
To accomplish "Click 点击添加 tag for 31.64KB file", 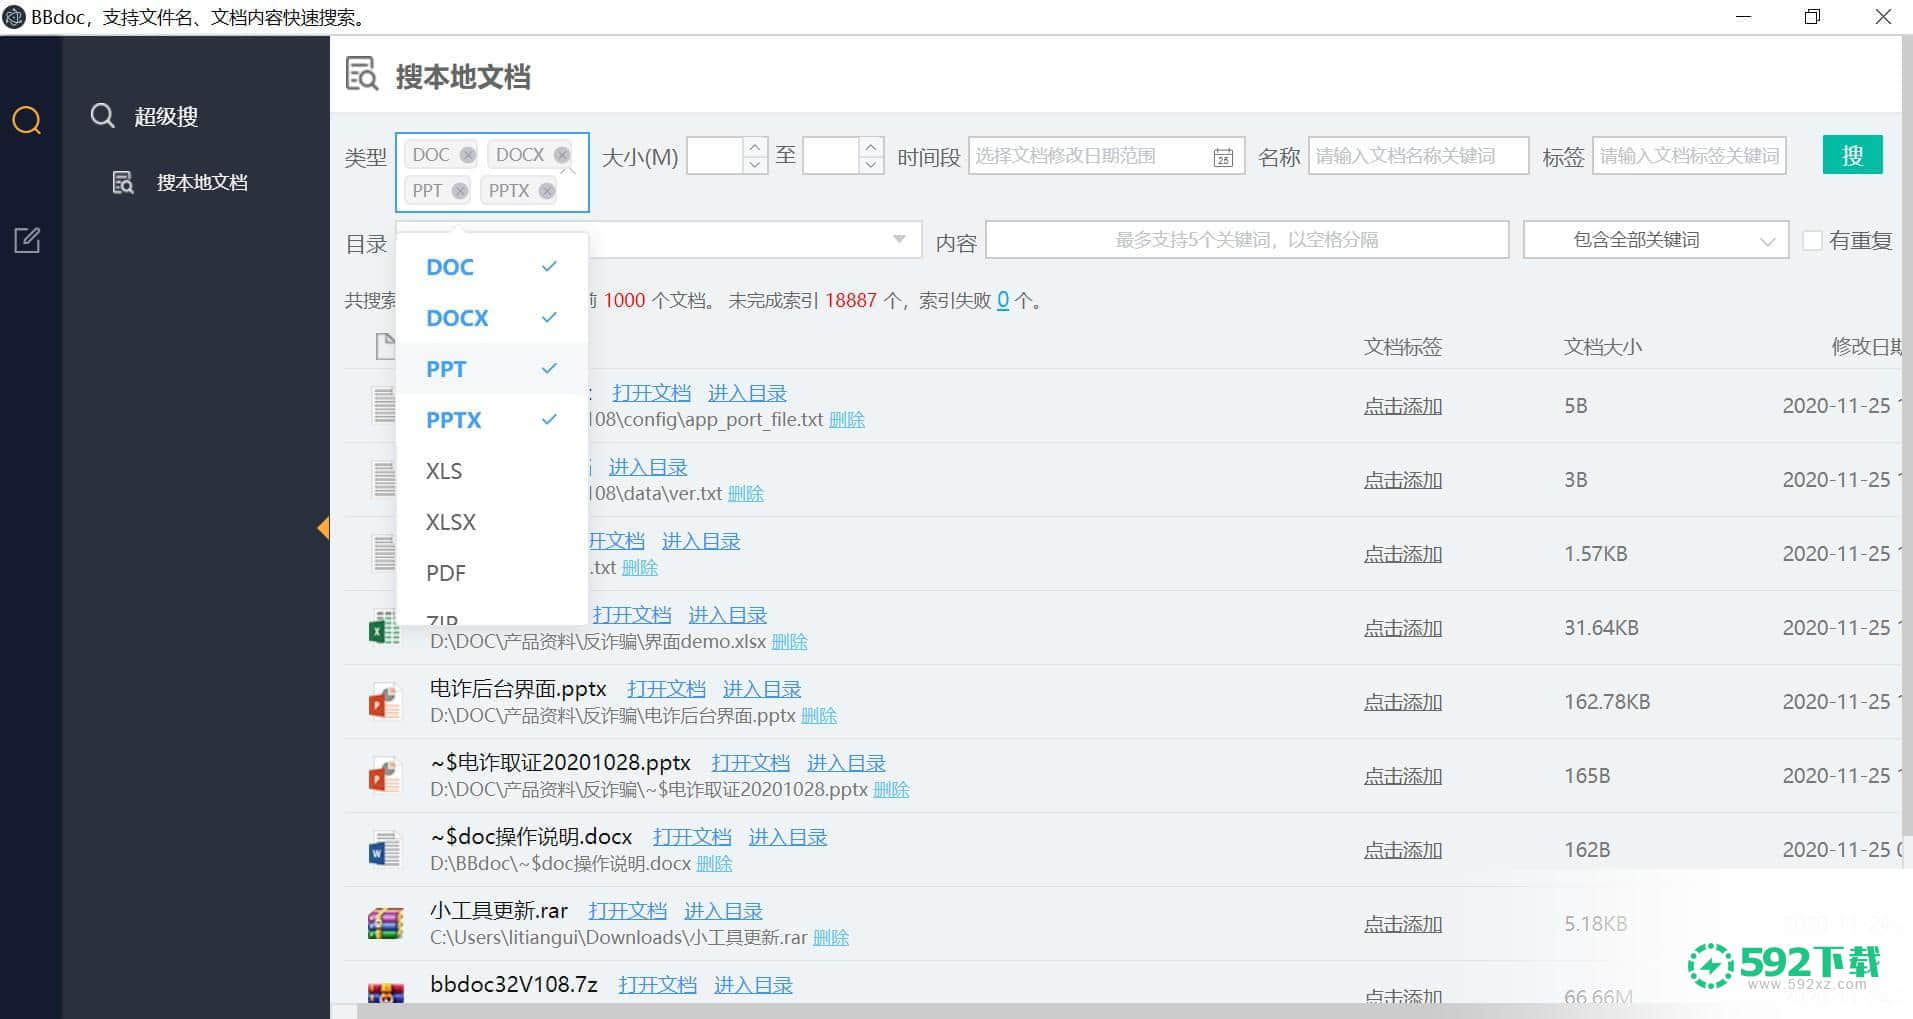I will [x=1403, y=628].
